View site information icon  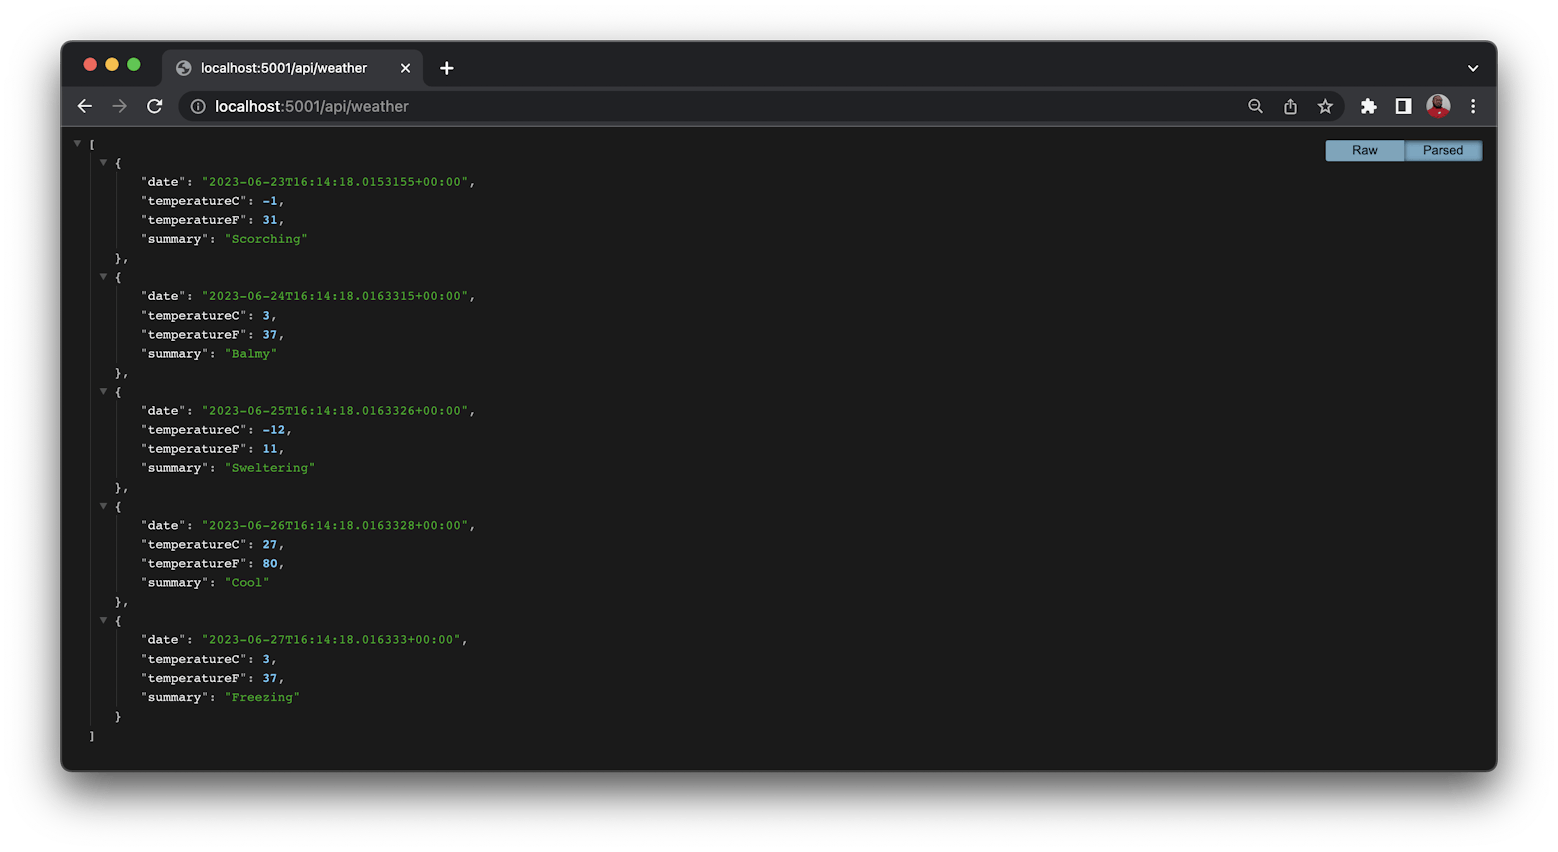pyautogui.click(x=198, y=106)
